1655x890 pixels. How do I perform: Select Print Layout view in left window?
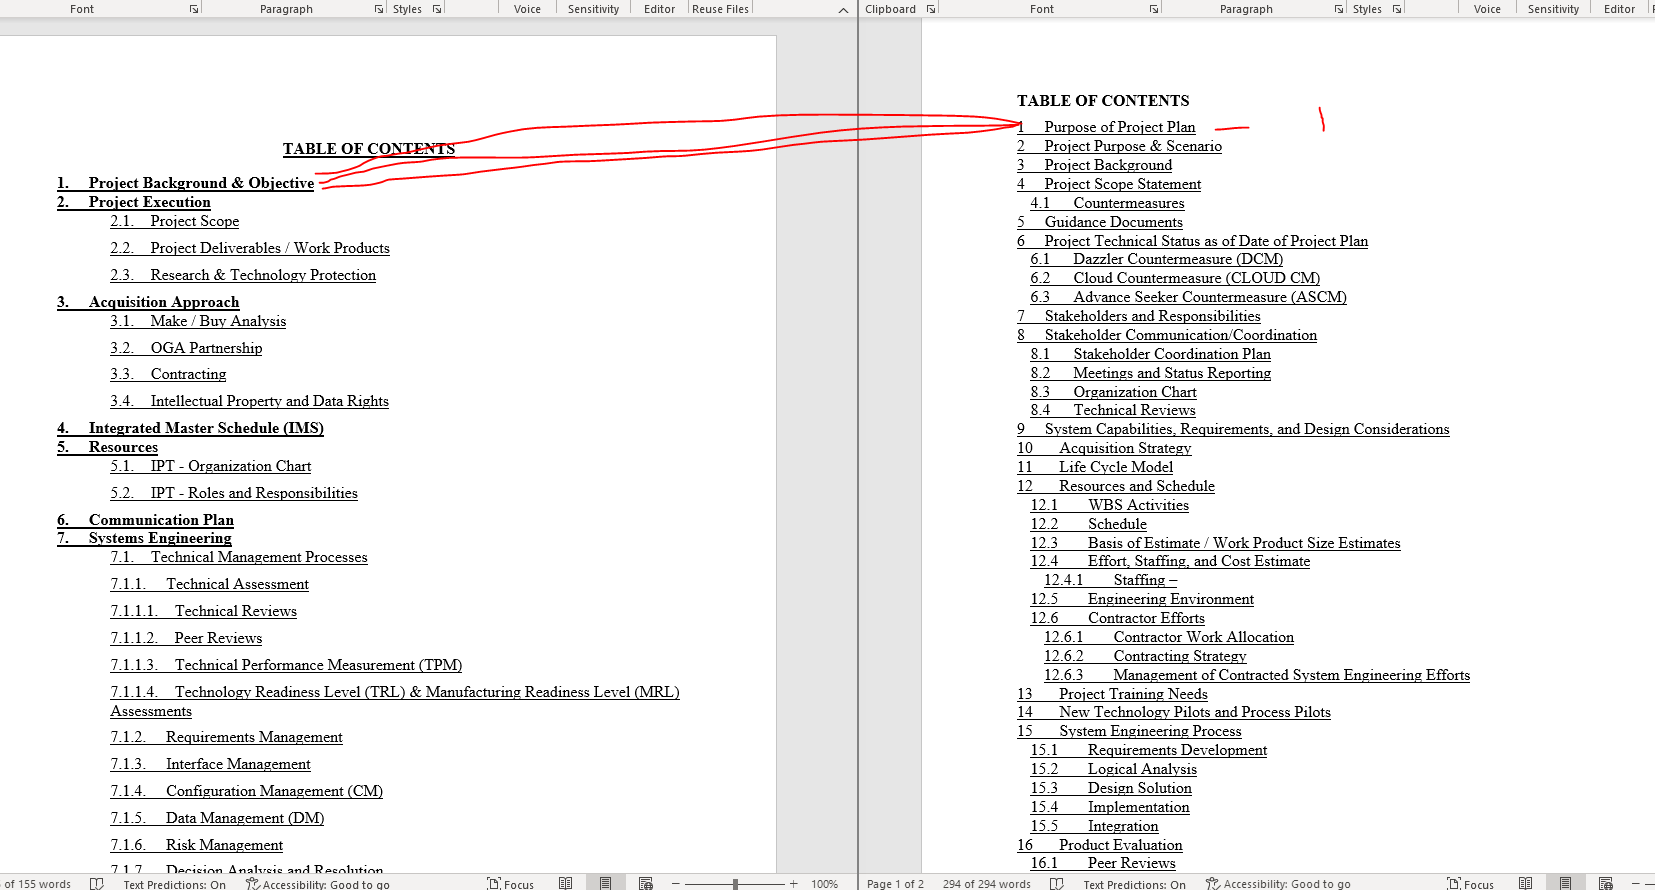point(605,883)
